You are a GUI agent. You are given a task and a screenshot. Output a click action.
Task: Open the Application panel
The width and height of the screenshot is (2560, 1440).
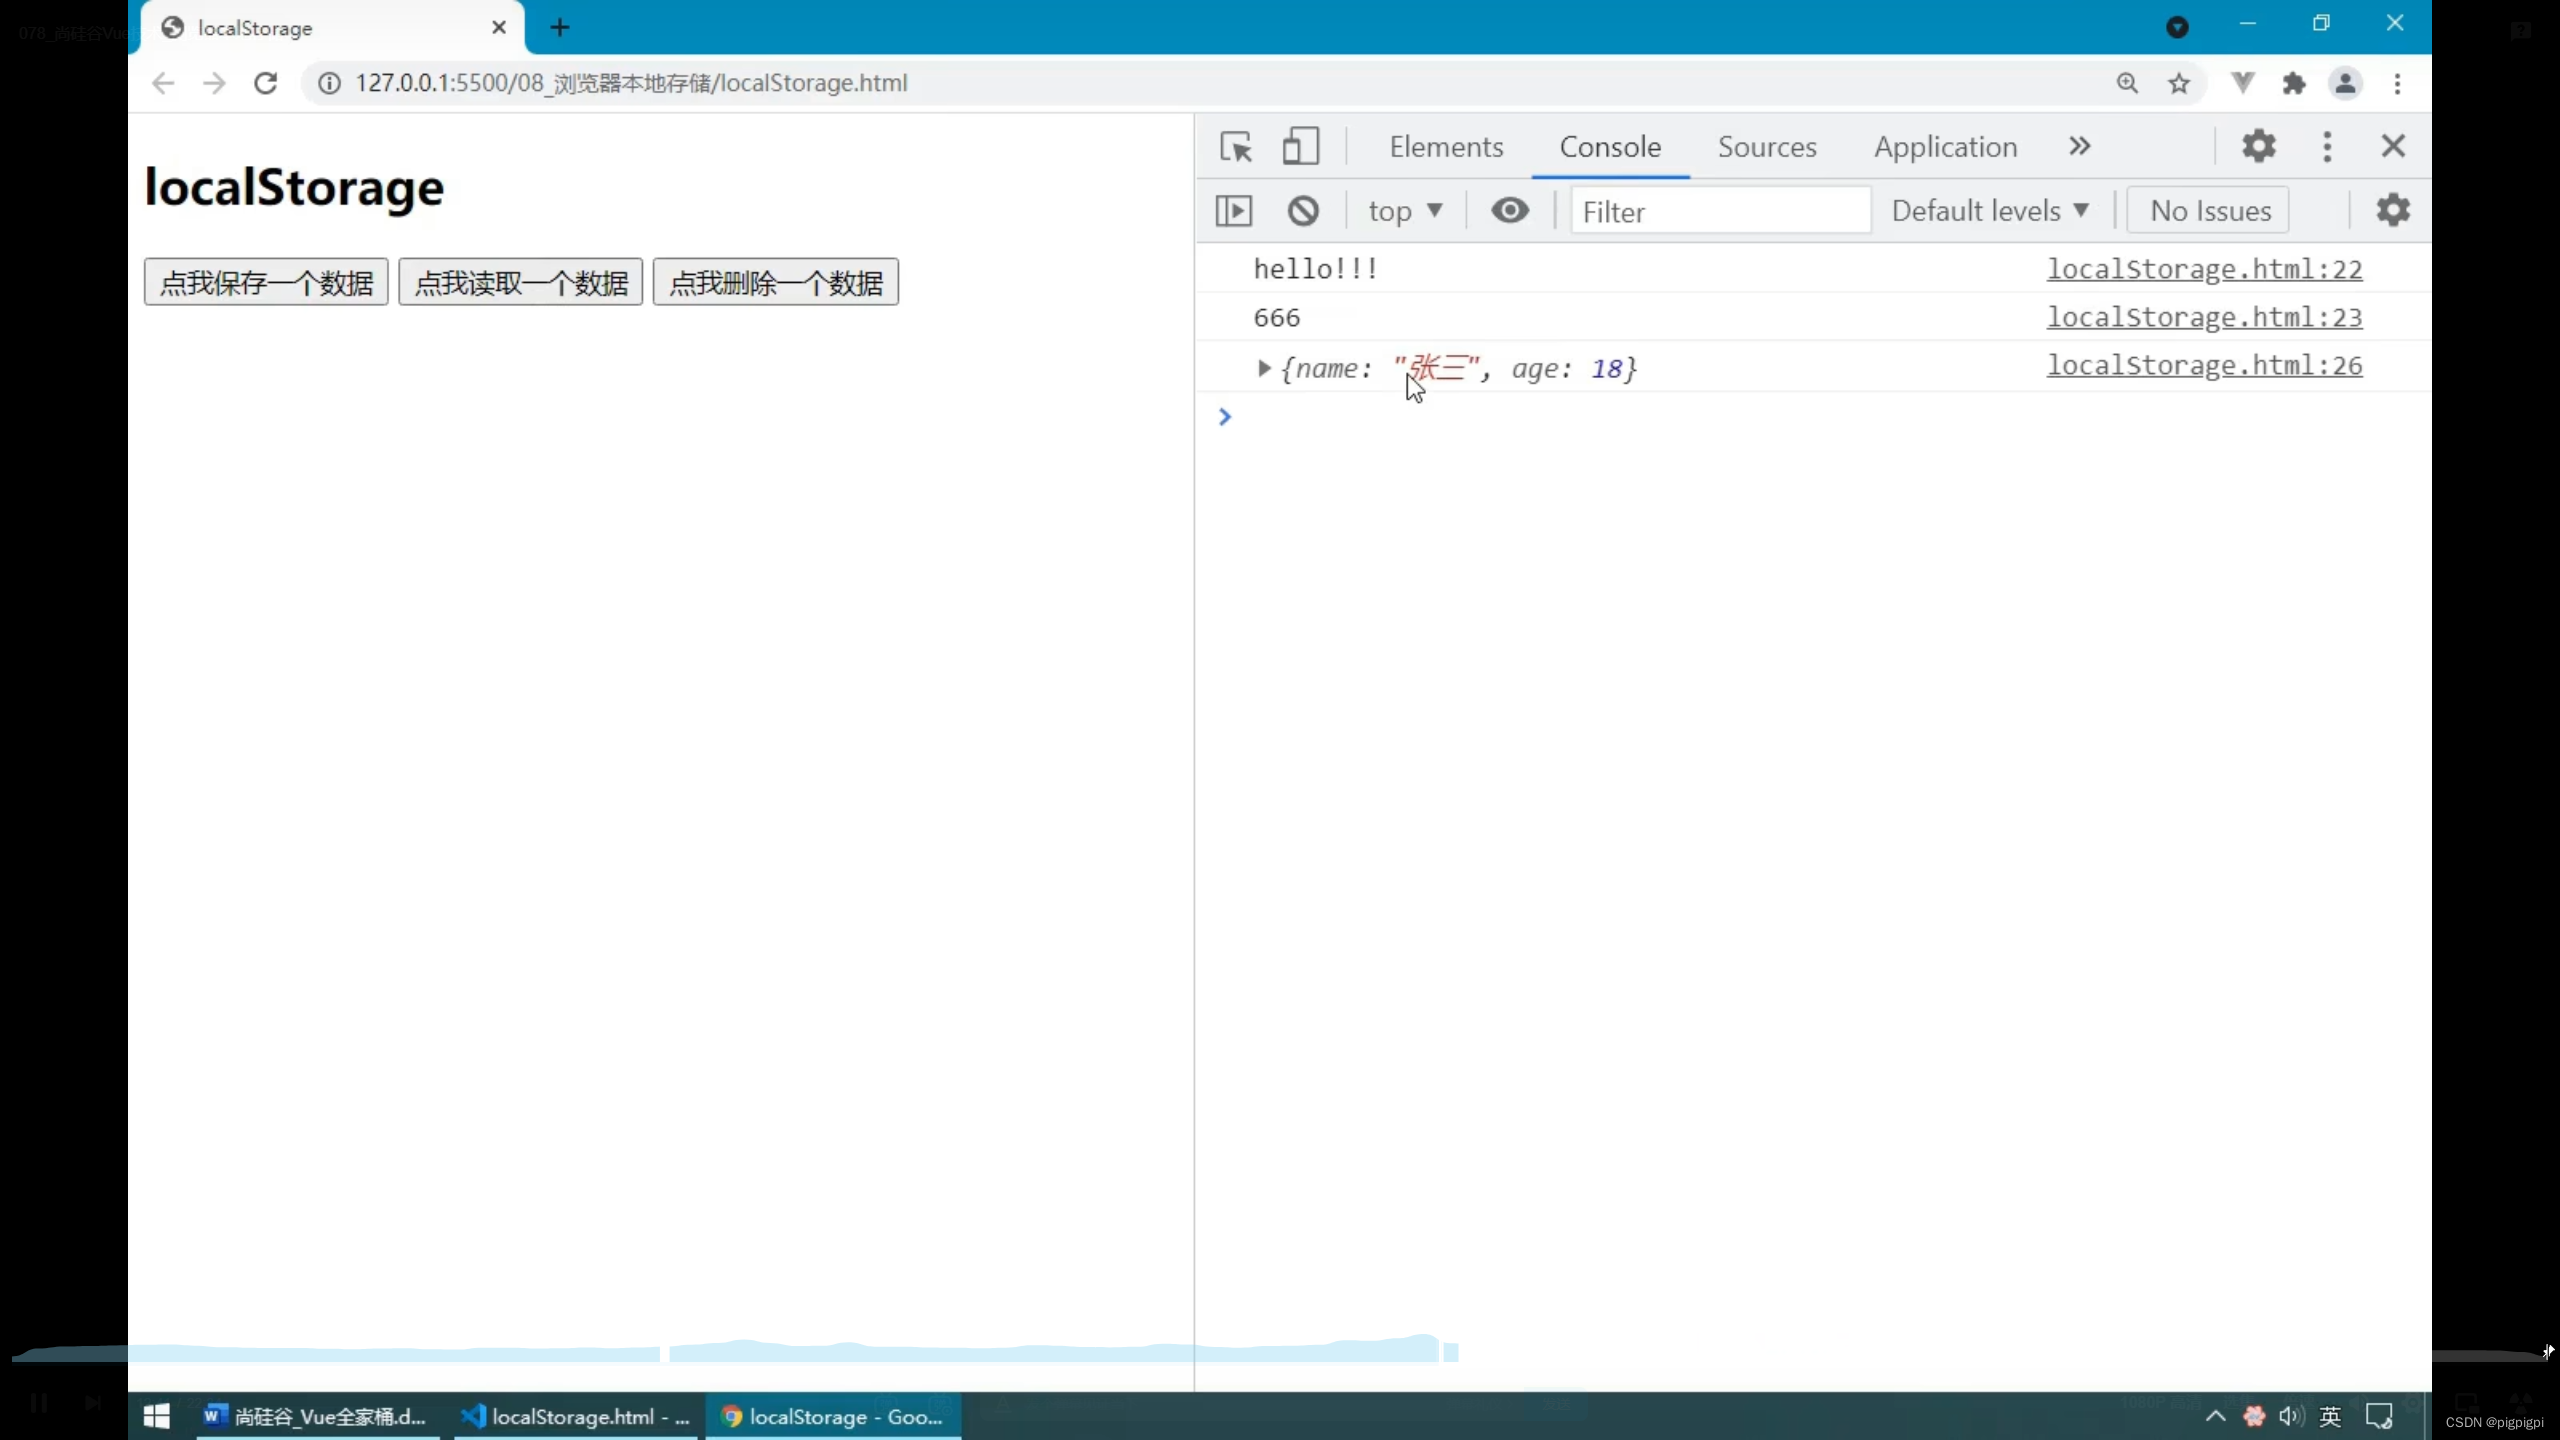coord(1946,146)
